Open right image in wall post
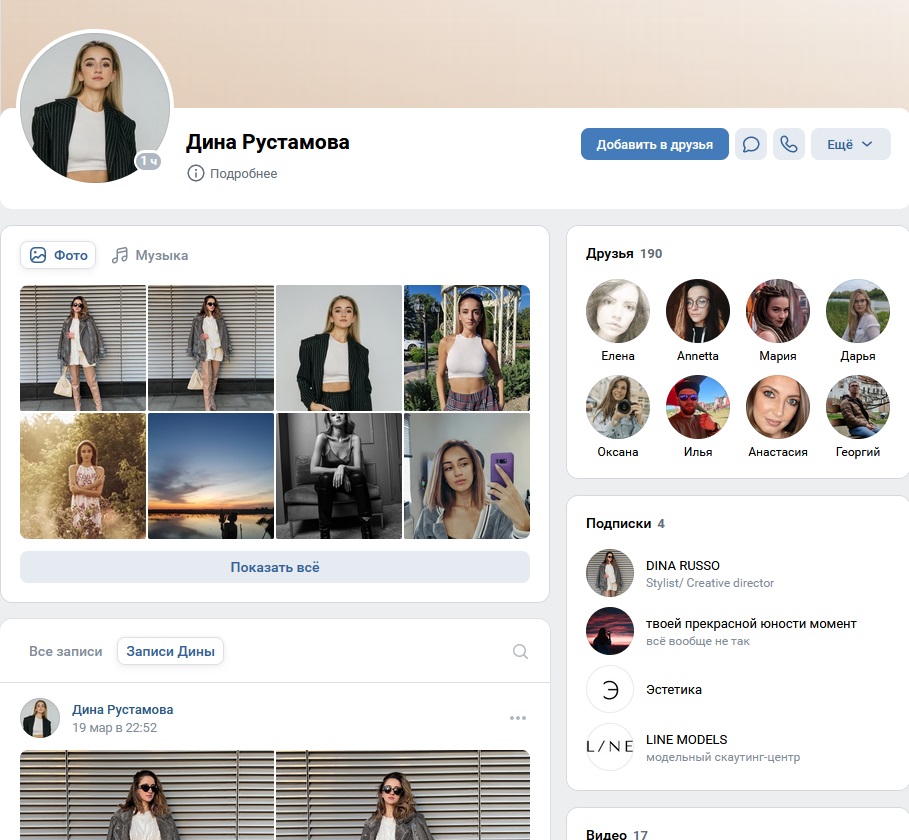909x840 pixels. pyautogui.click(x=403, y=795)
